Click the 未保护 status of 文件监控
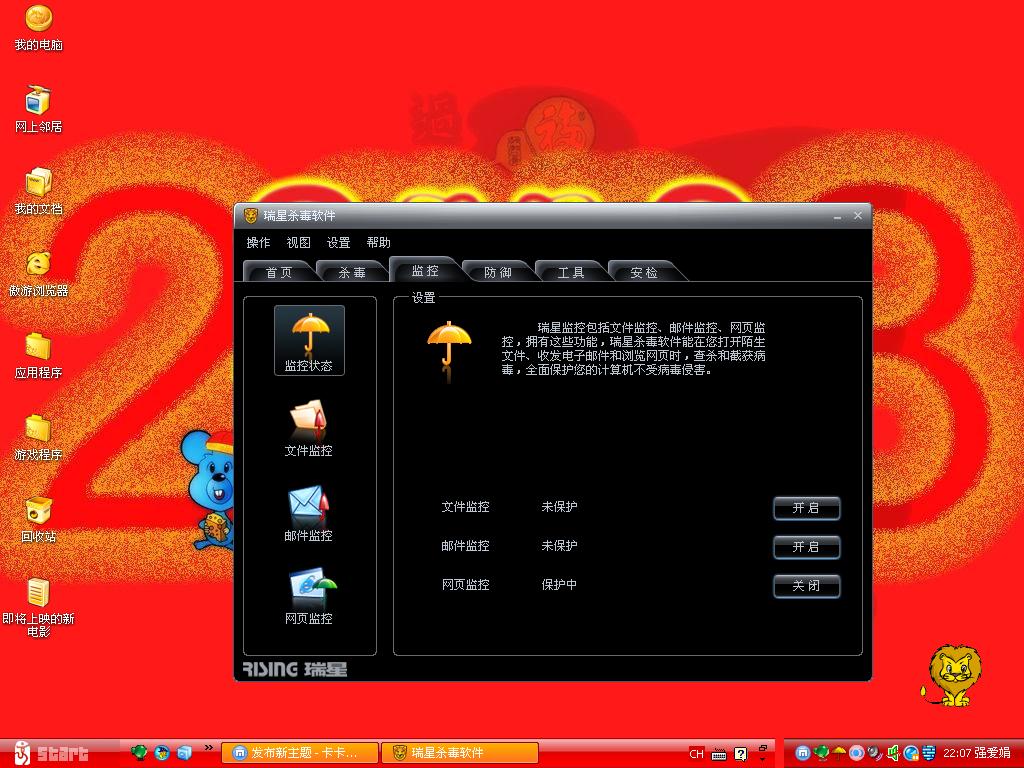This screenshot has height=768, width=1024. pyautogui.click(x=559, y=507)
